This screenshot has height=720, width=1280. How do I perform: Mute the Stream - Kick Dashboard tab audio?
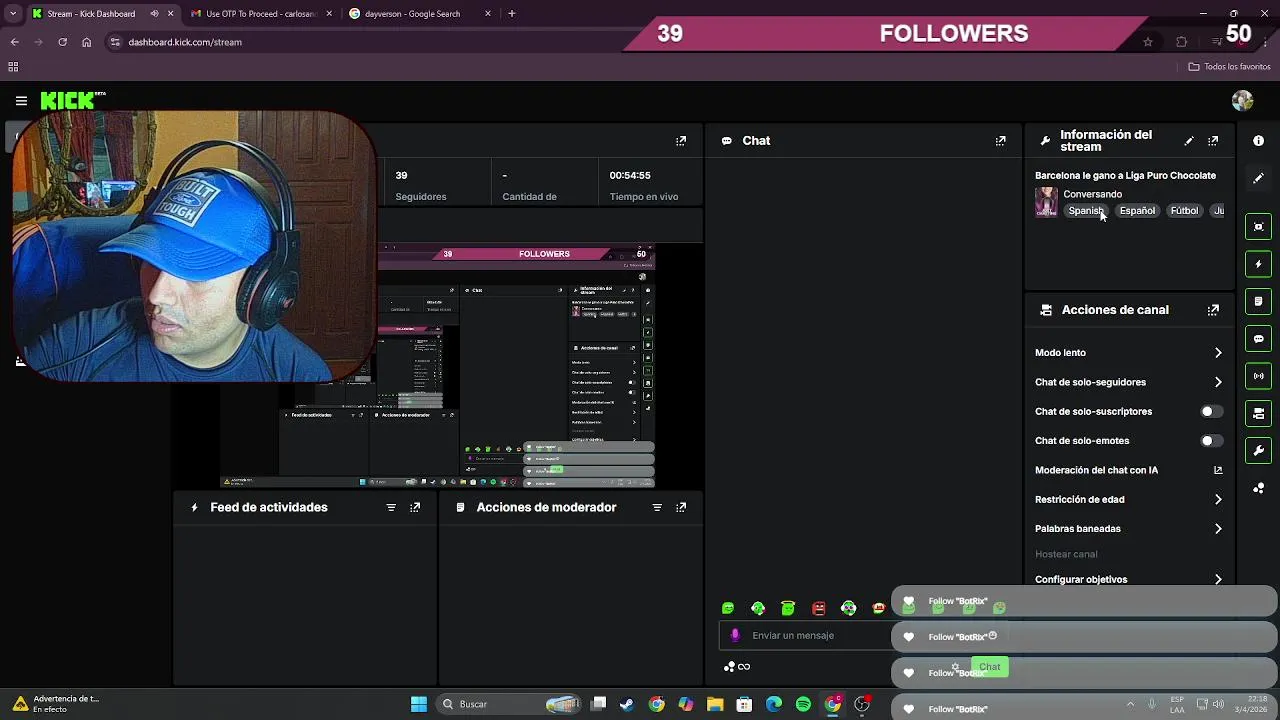tap(154, 14)
